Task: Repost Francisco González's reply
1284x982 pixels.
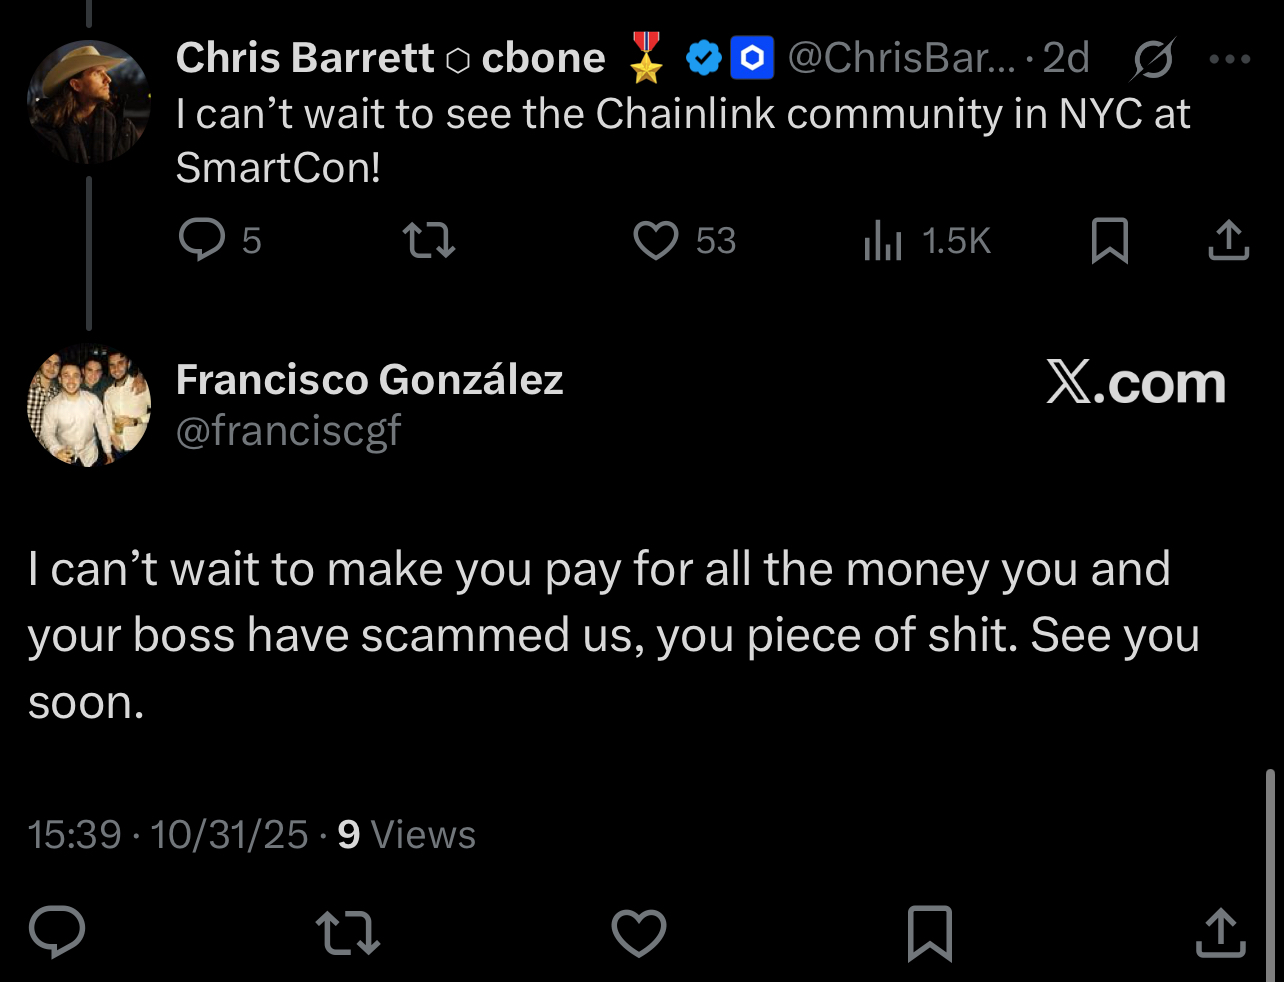Action: [347, 932]
